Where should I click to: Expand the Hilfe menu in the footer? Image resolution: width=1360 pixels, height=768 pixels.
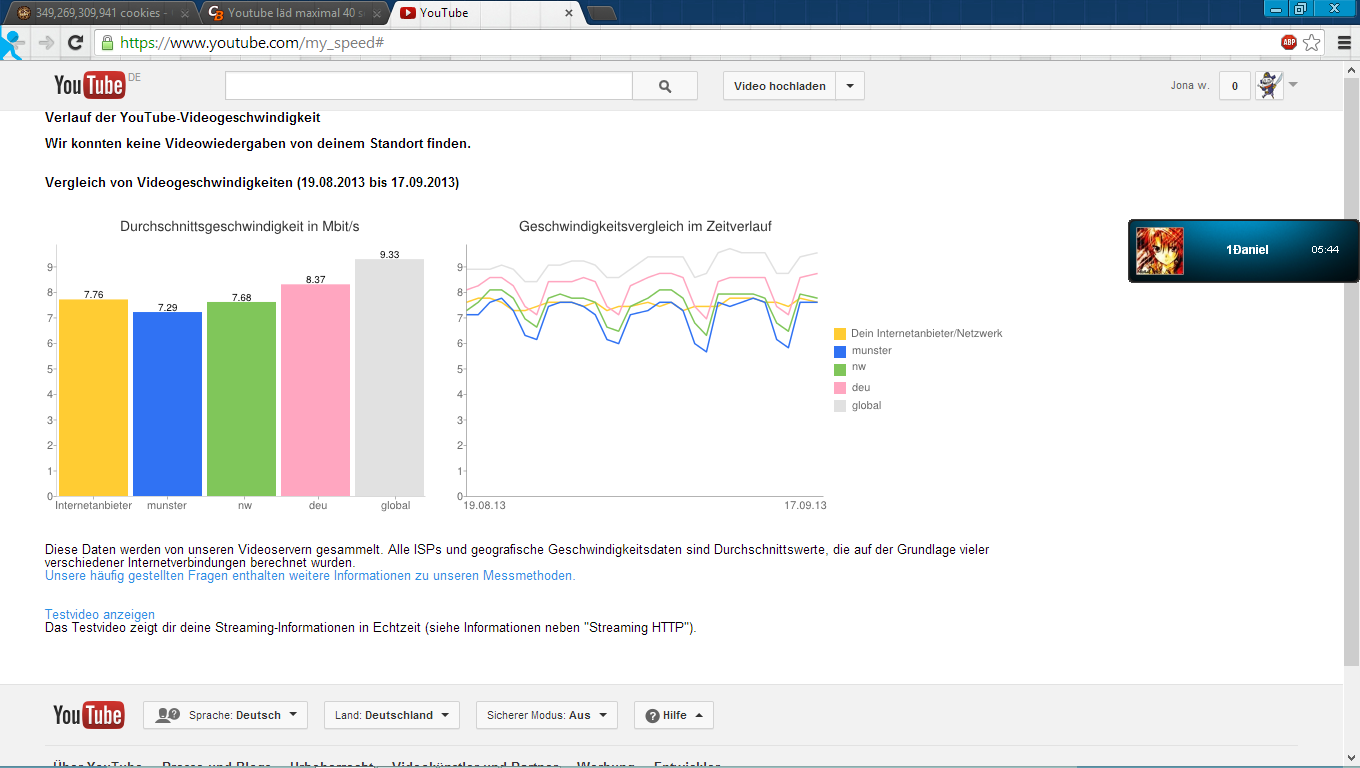click(674, 715)
